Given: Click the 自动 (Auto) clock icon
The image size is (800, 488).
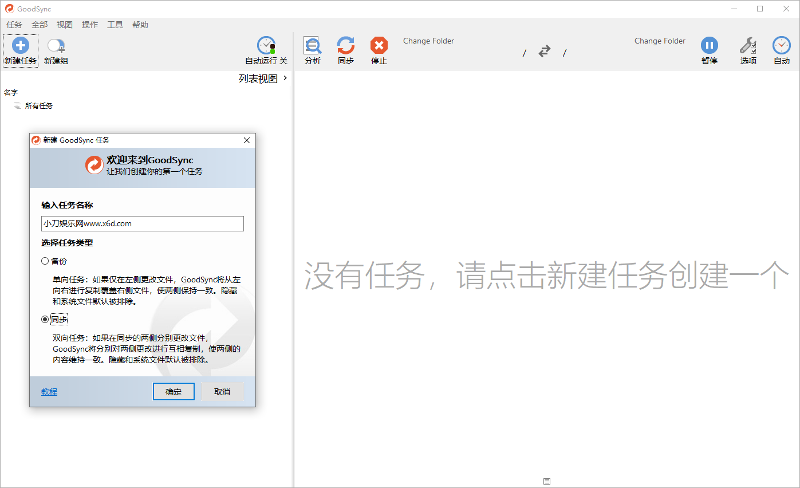Looking at the screenshot, I should click(781, 46).
